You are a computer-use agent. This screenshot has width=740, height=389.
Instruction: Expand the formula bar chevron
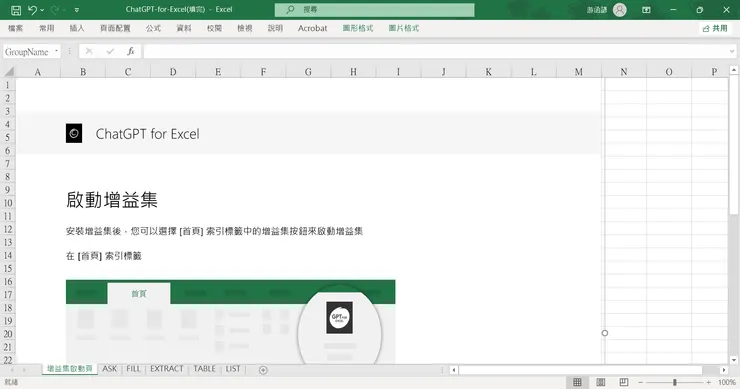732,51
